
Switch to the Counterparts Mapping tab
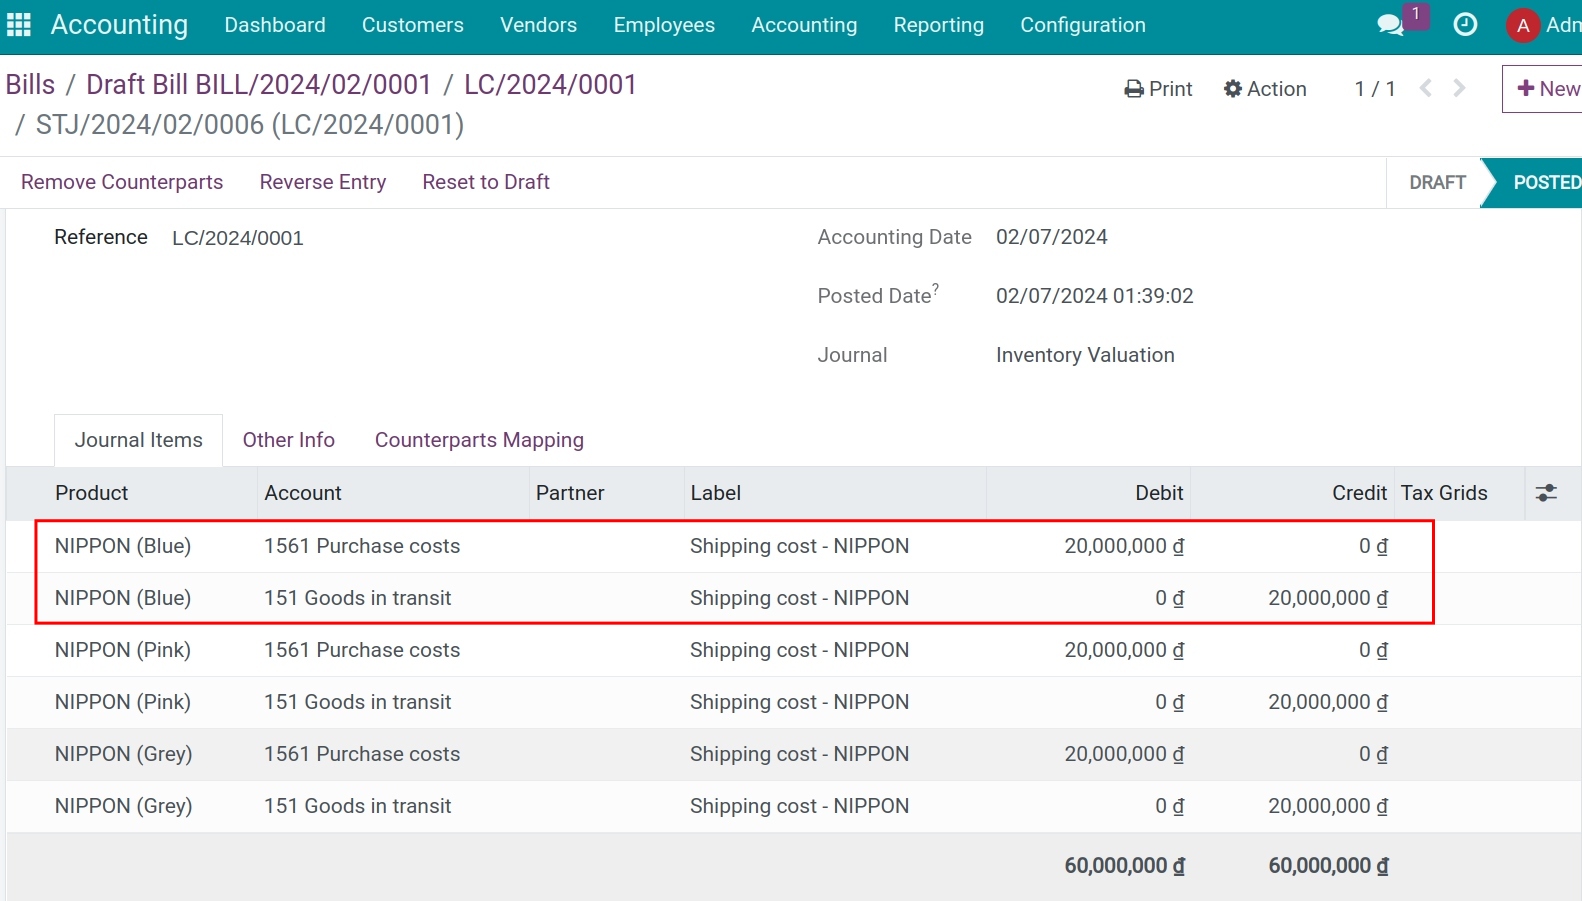tap(479, 440)
